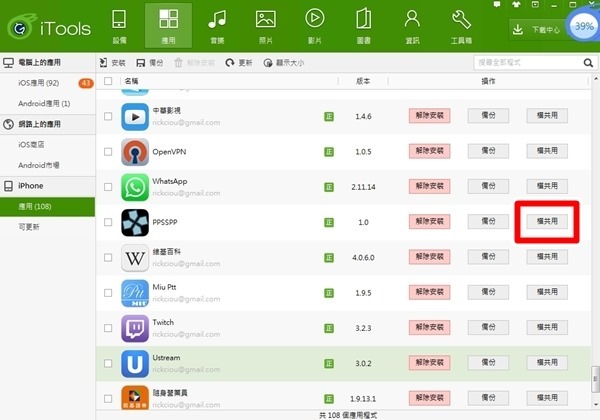This screenshot has height=420, width=600.
Task: Click the 隨身警察局 app icon
Action: pyautogui.click(x=135, y=397)
